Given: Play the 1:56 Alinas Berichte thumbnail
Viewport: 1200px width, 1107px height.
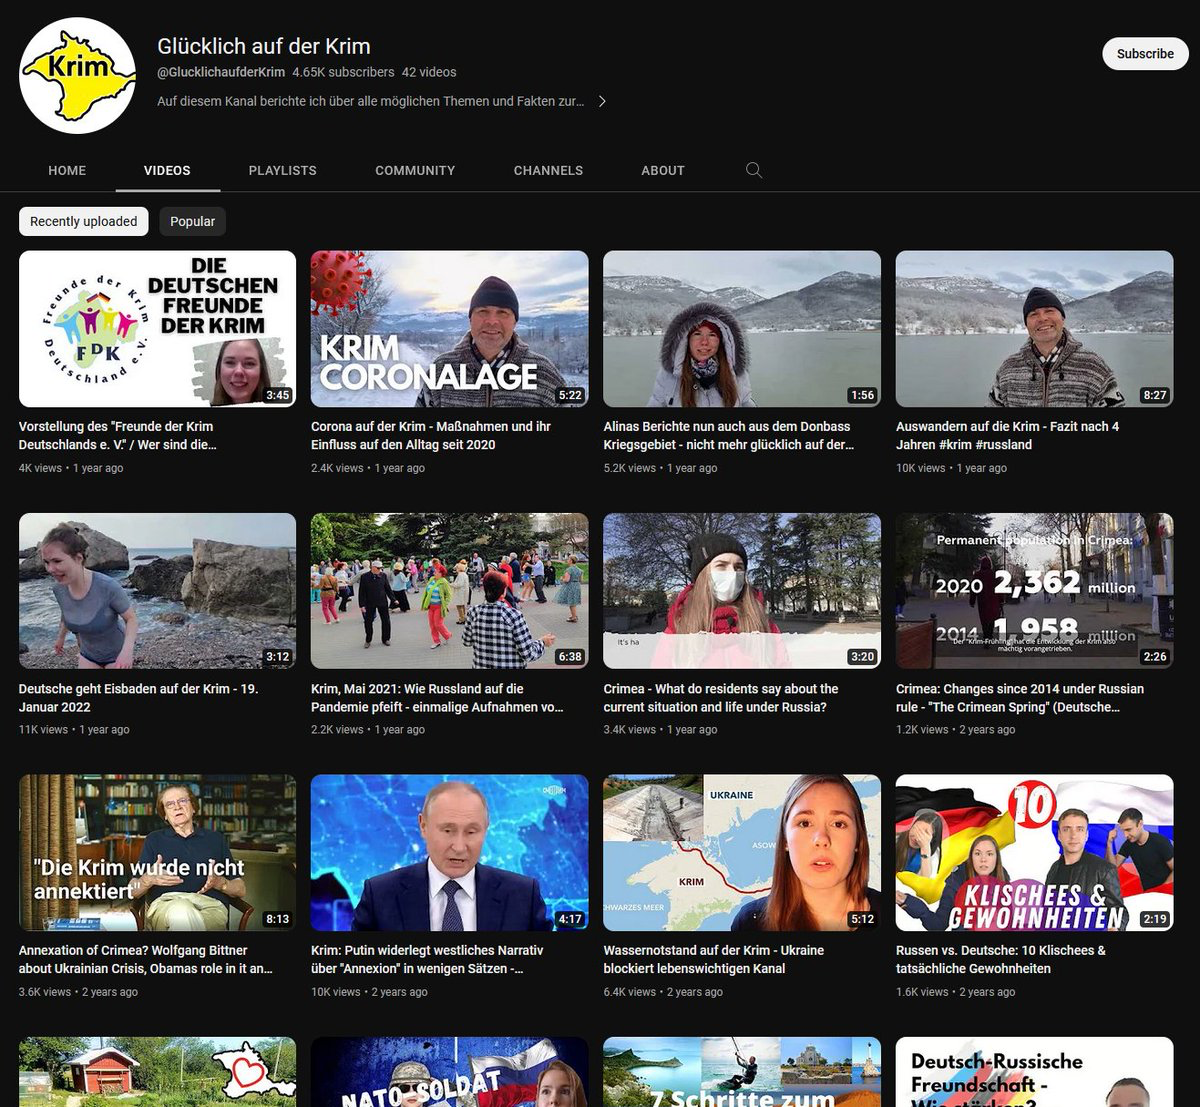Looking at the screenshot, I should (x=742, y=328).
